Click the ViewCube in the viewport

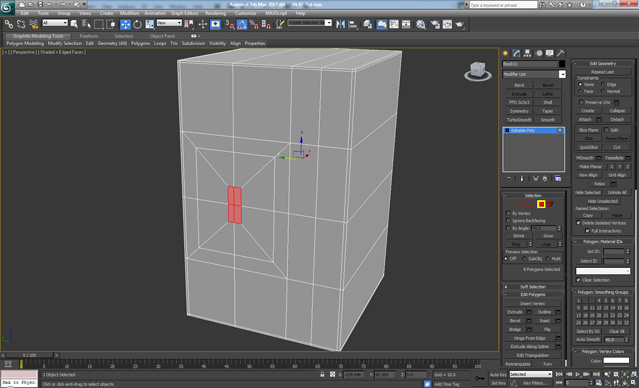(478, 71)
